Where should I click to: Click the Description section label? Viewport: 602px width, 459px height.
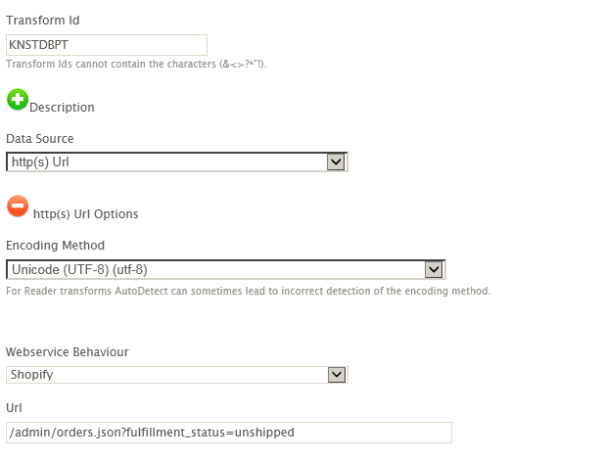click(62, 107)
